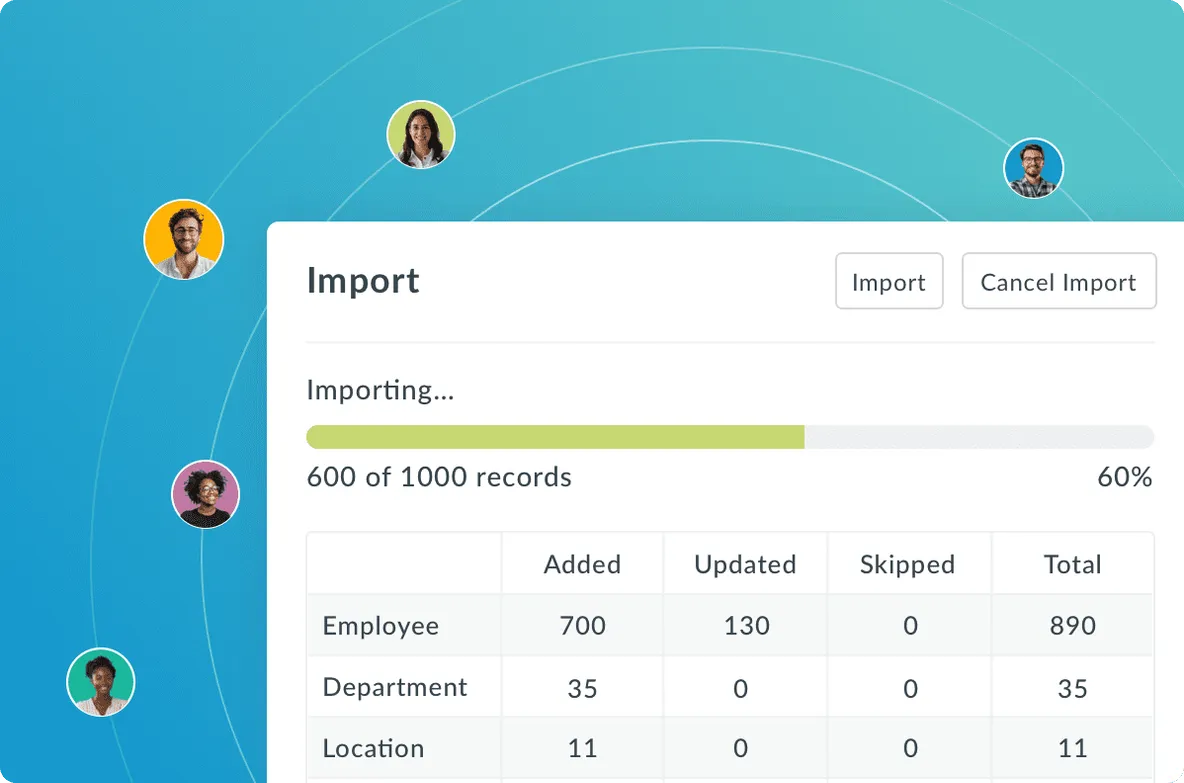Viewport: 1184px width, 783px height.
Task: Click the Import button
Action: [x=889, y=281]
